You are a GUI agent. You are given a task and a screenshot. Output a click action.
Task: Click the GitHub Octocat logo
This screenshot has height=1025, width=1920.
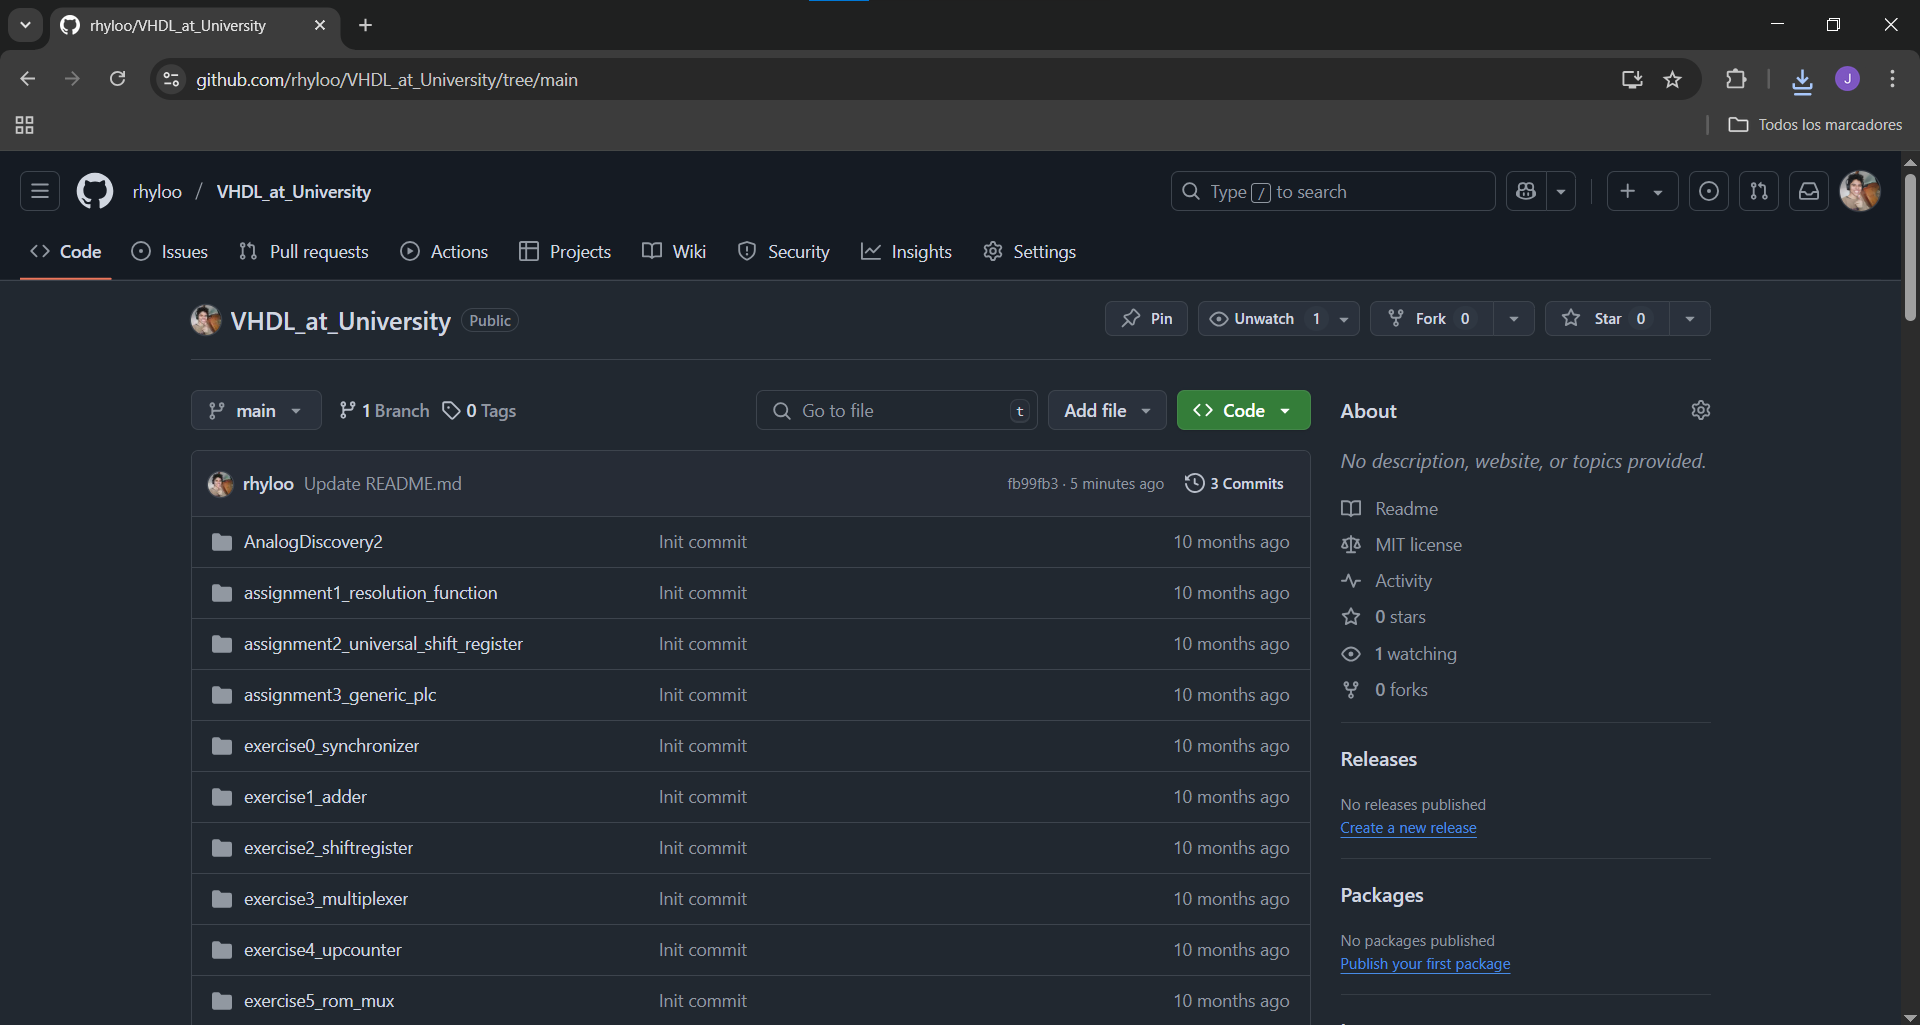click(95, 191)
